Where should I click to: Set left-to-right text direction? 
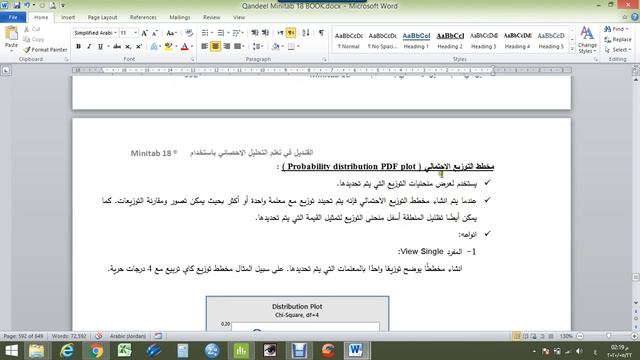click(x=280, y=33)
